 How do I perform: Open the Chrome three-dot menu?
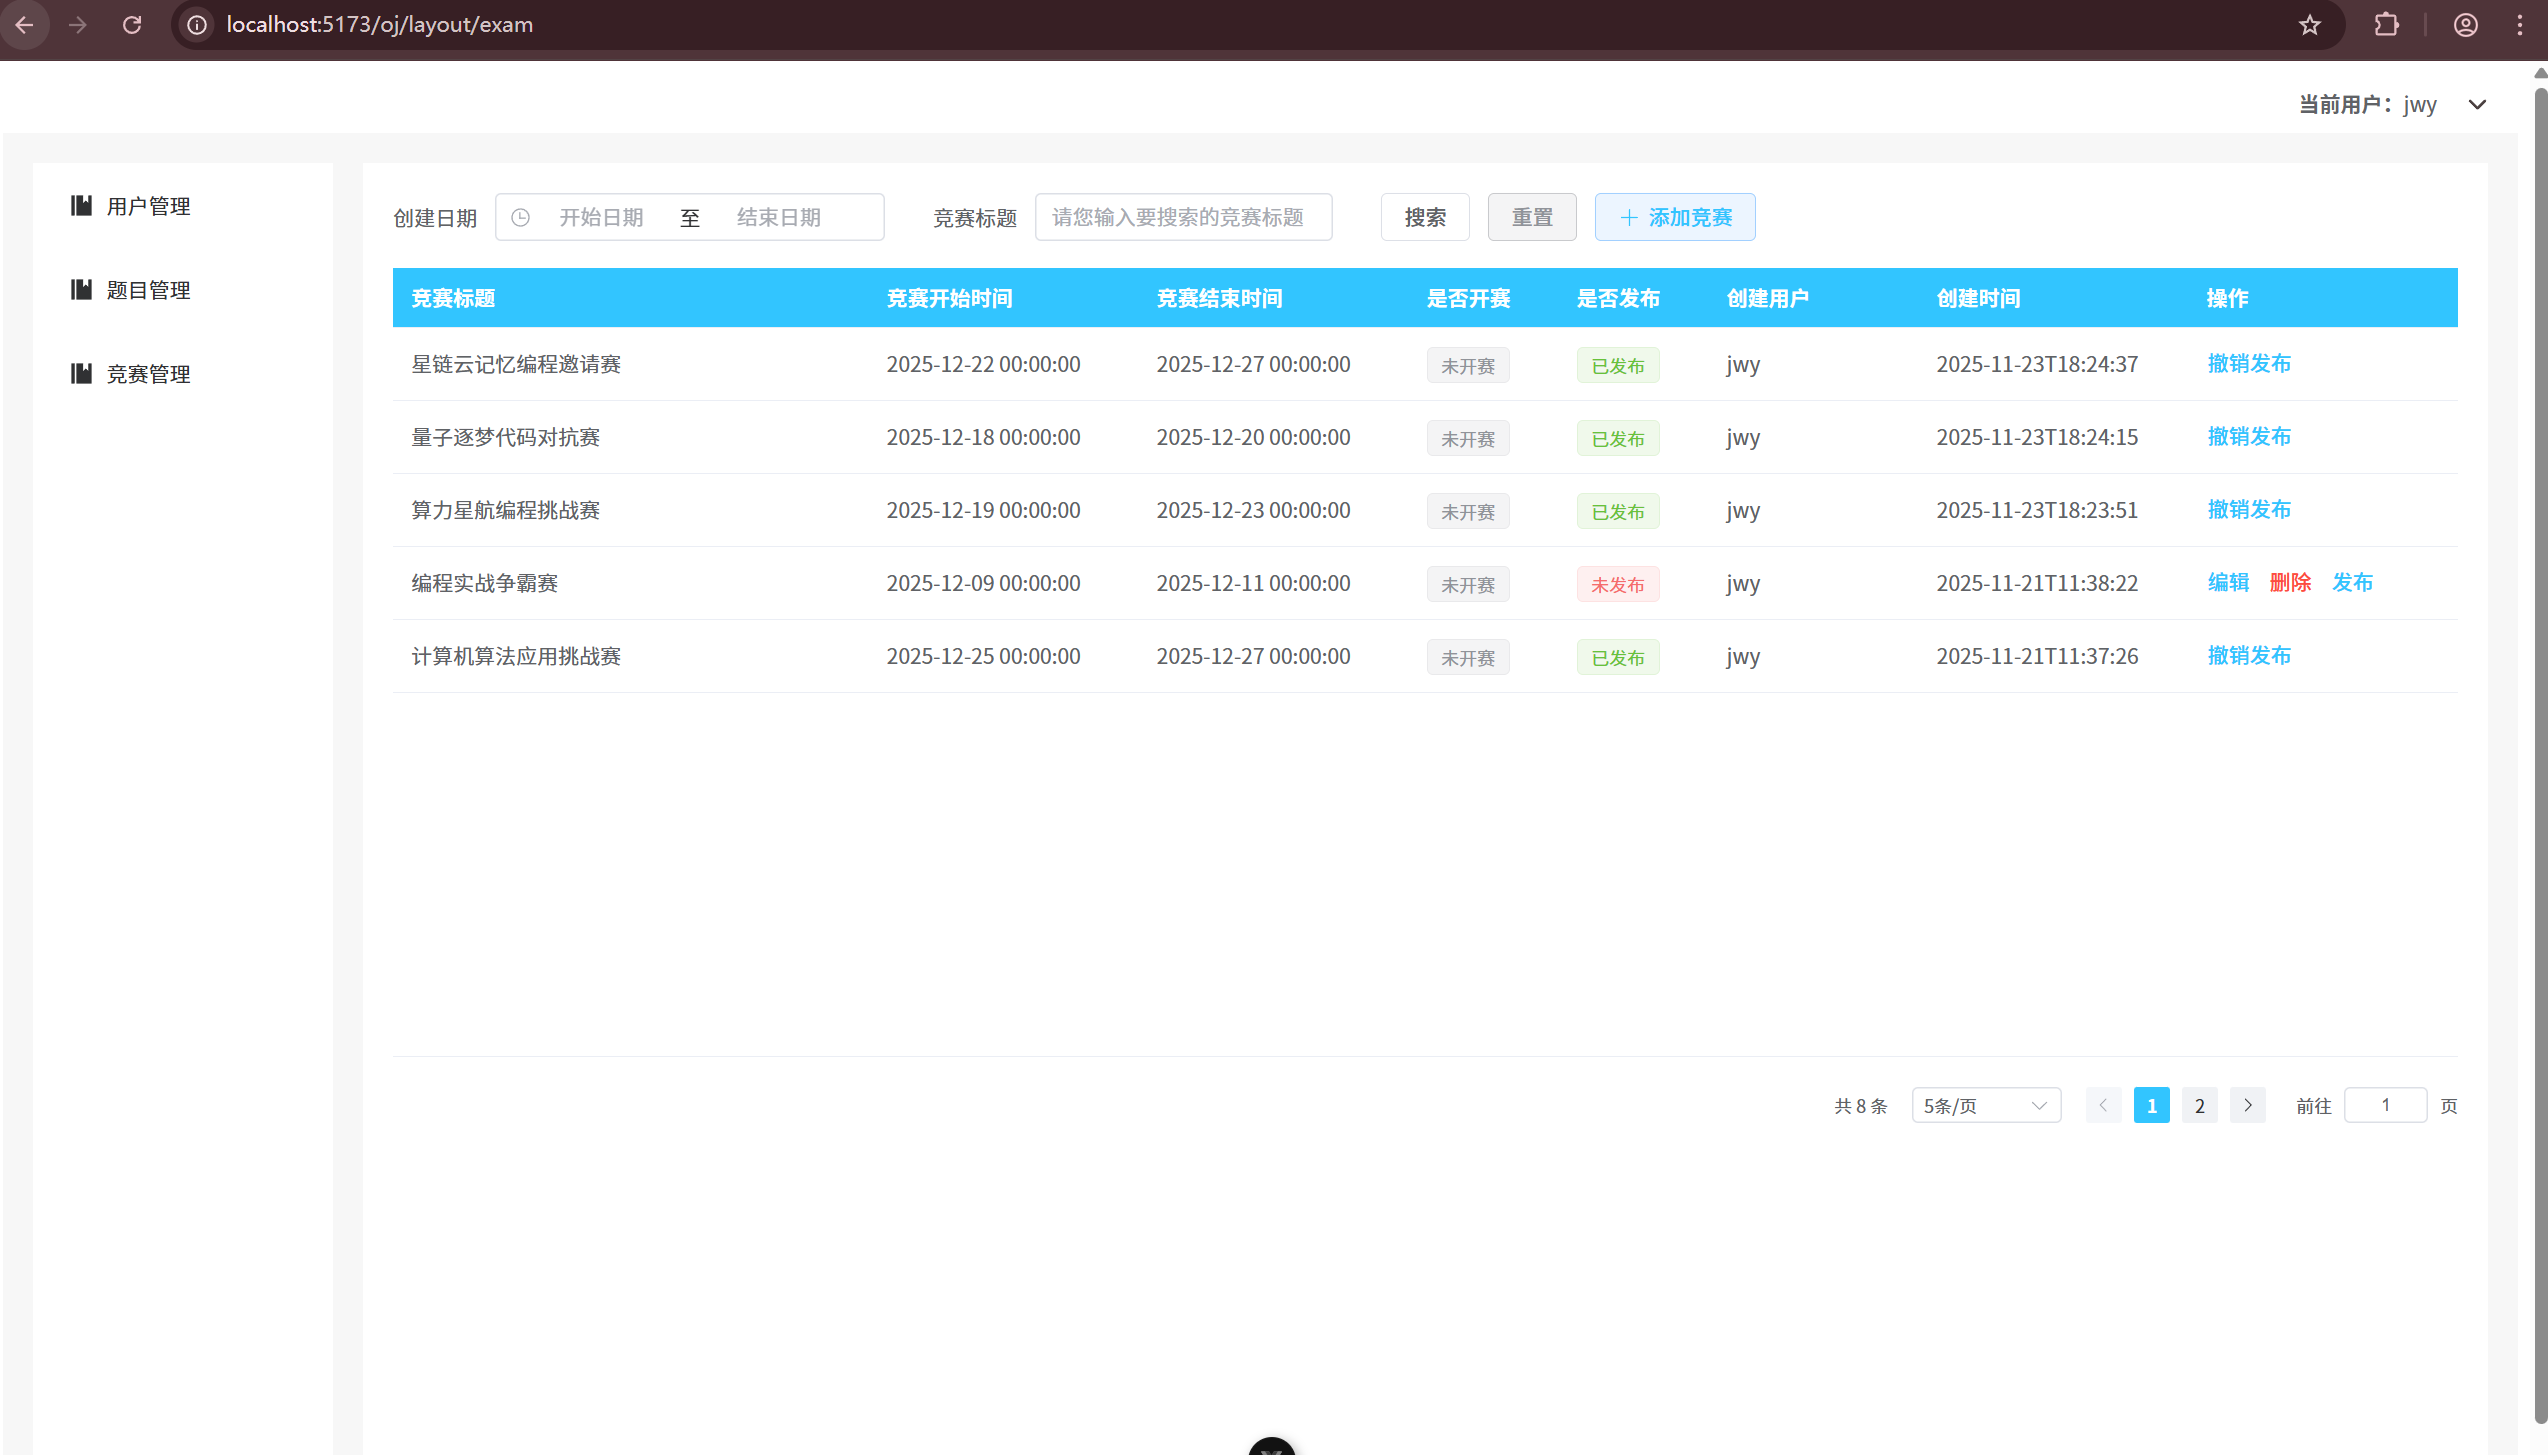point(2520,25)
